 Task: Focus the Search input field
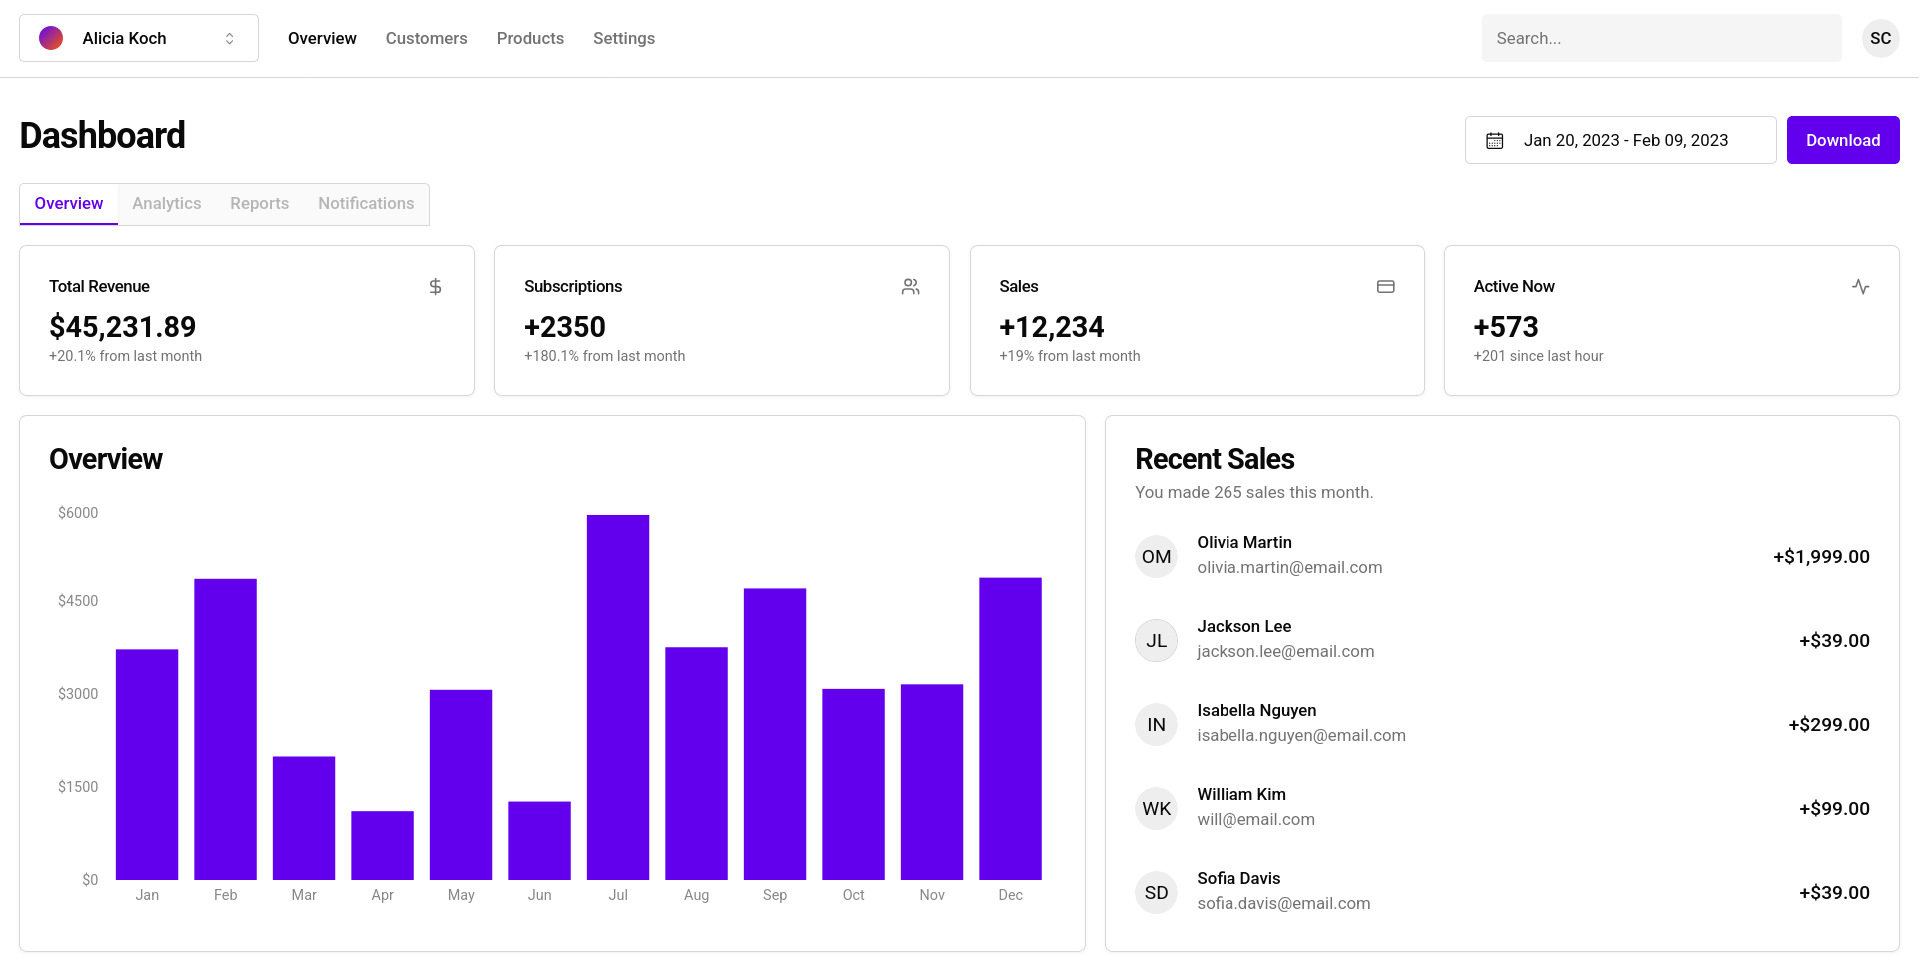(1661, 38)
